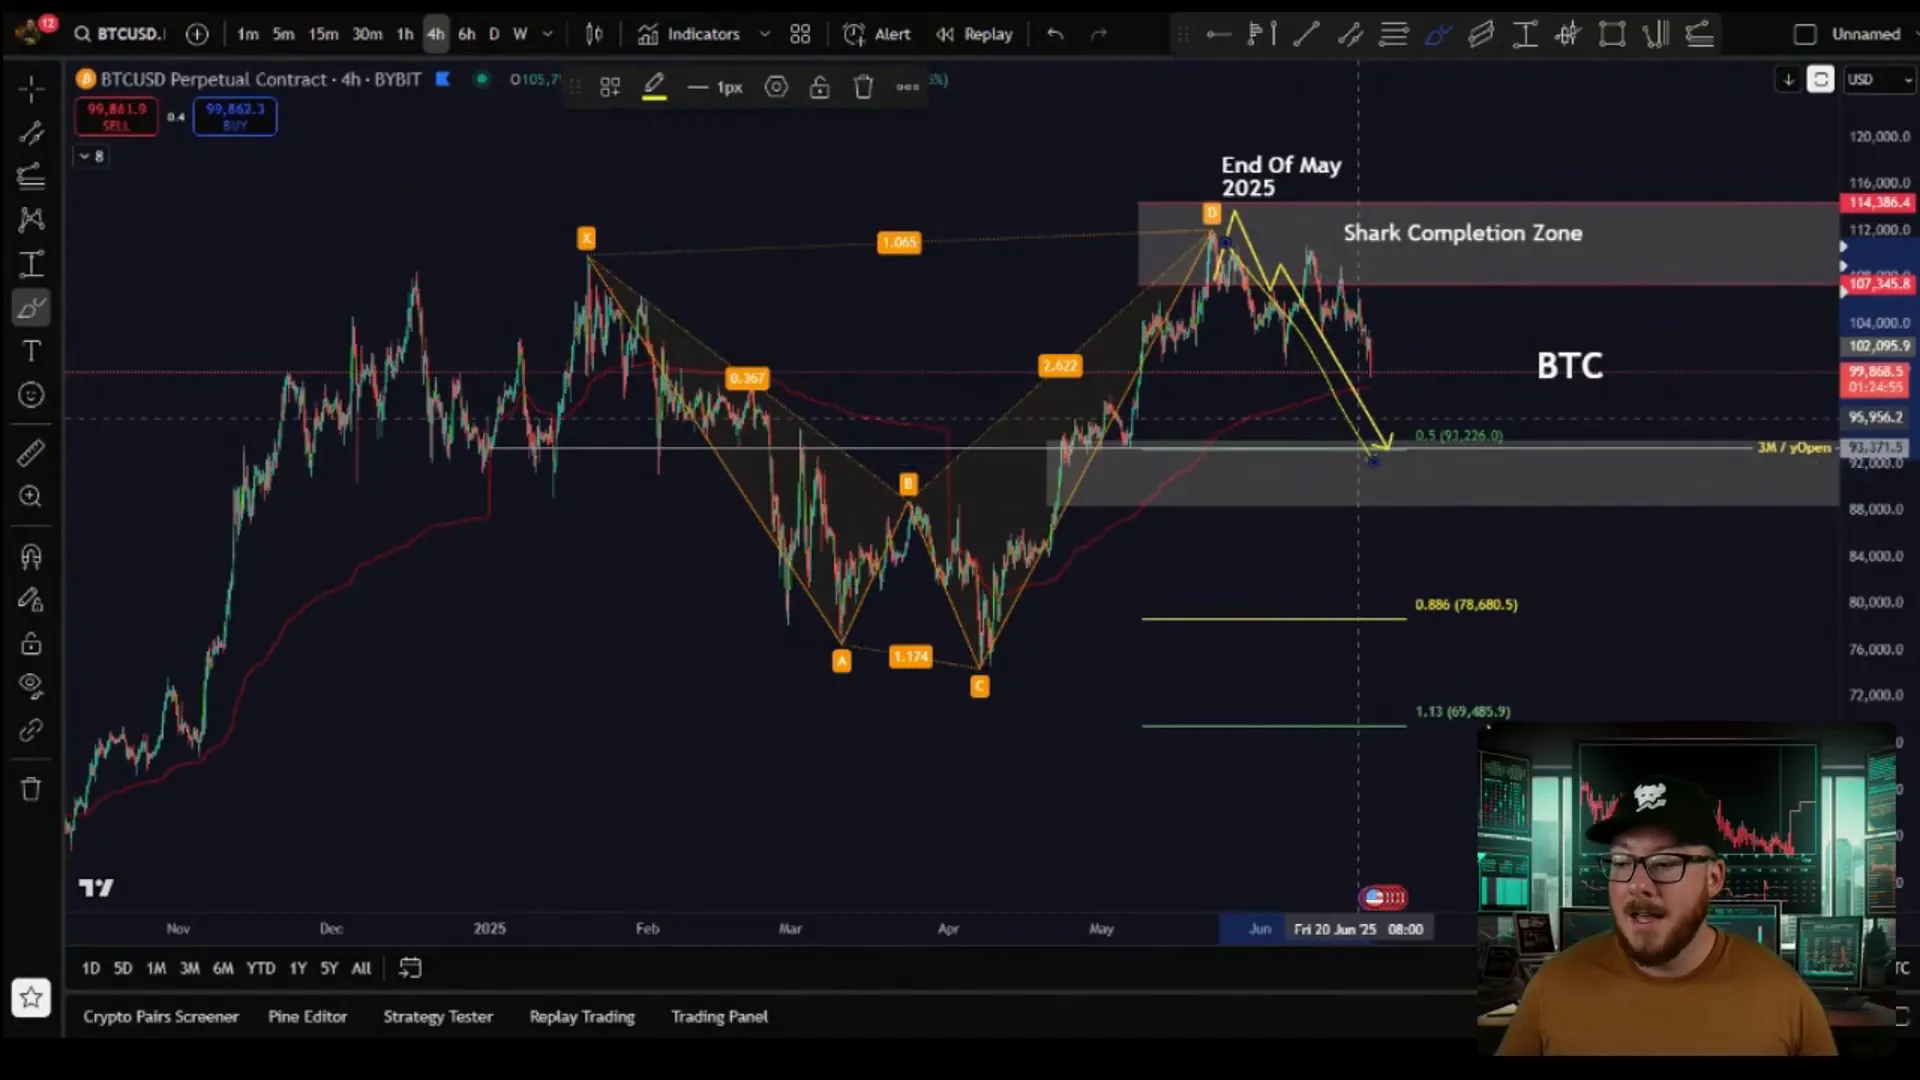This screenshot has height=1080, width=1920.
Task: Toggle lock all drawing tools
Action: click(x=31, y=643)
